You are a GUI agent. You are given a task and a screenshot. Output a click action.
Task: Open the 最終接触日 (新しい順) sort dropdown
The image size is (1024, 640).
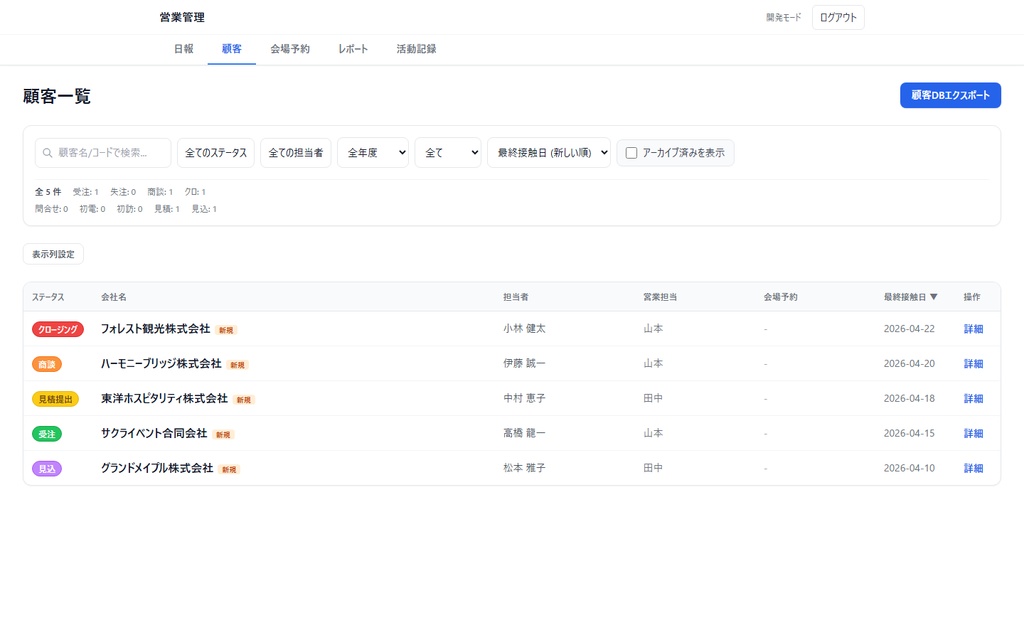549,152
